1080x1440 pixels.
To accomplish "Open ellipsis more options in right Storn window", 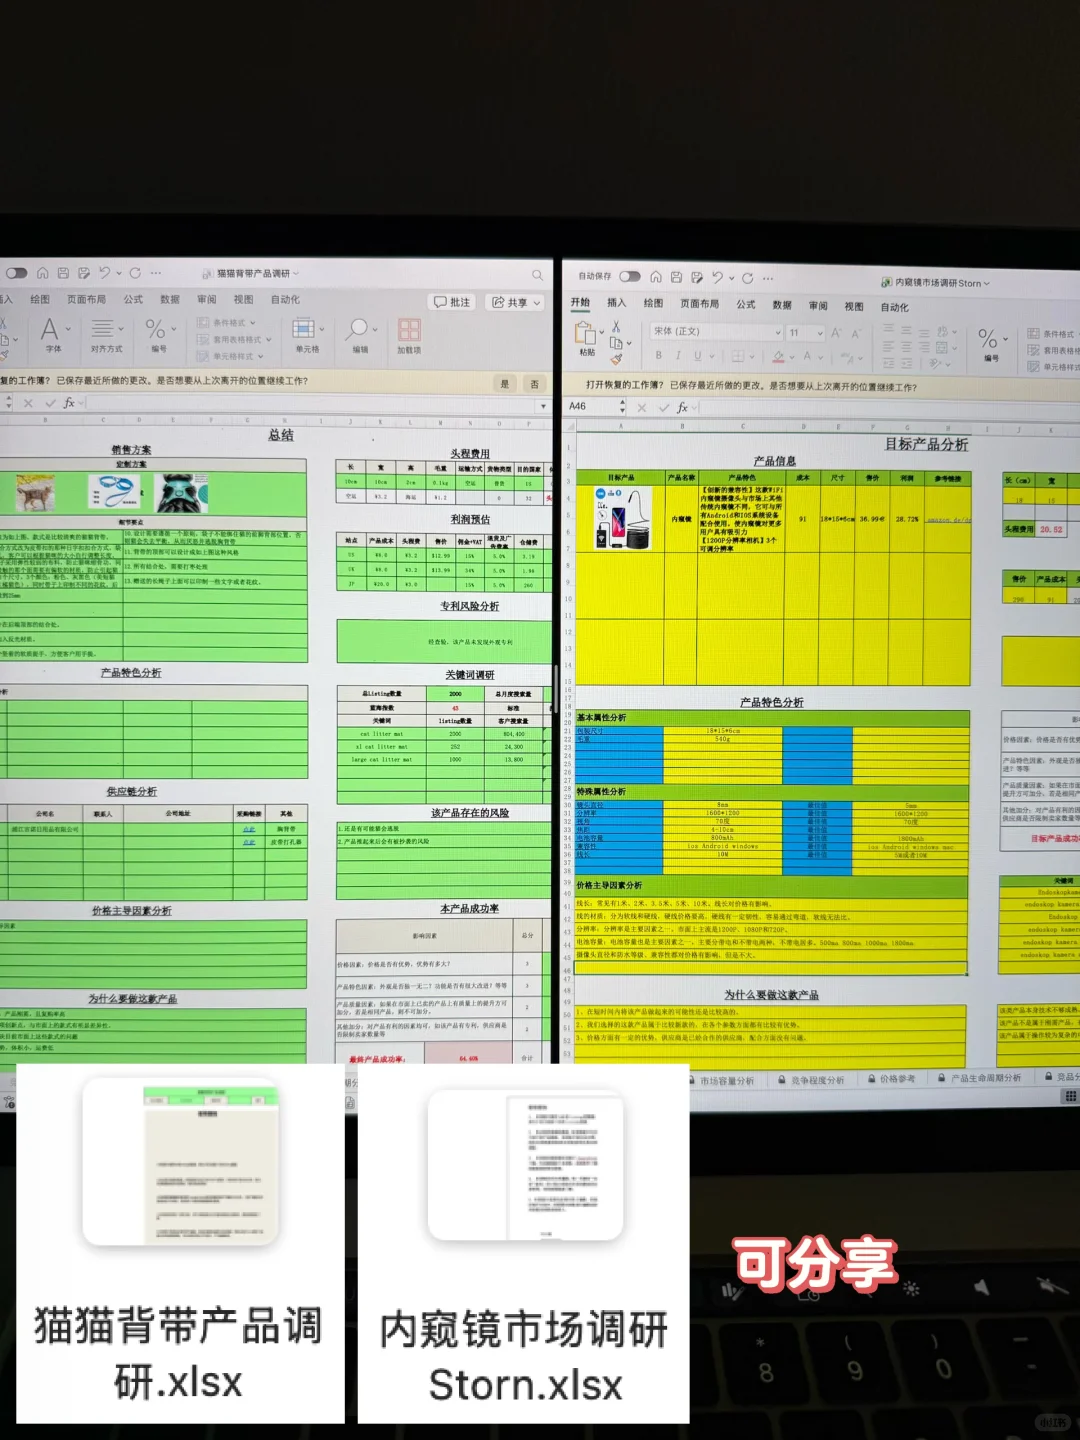I will pos(768,278).
